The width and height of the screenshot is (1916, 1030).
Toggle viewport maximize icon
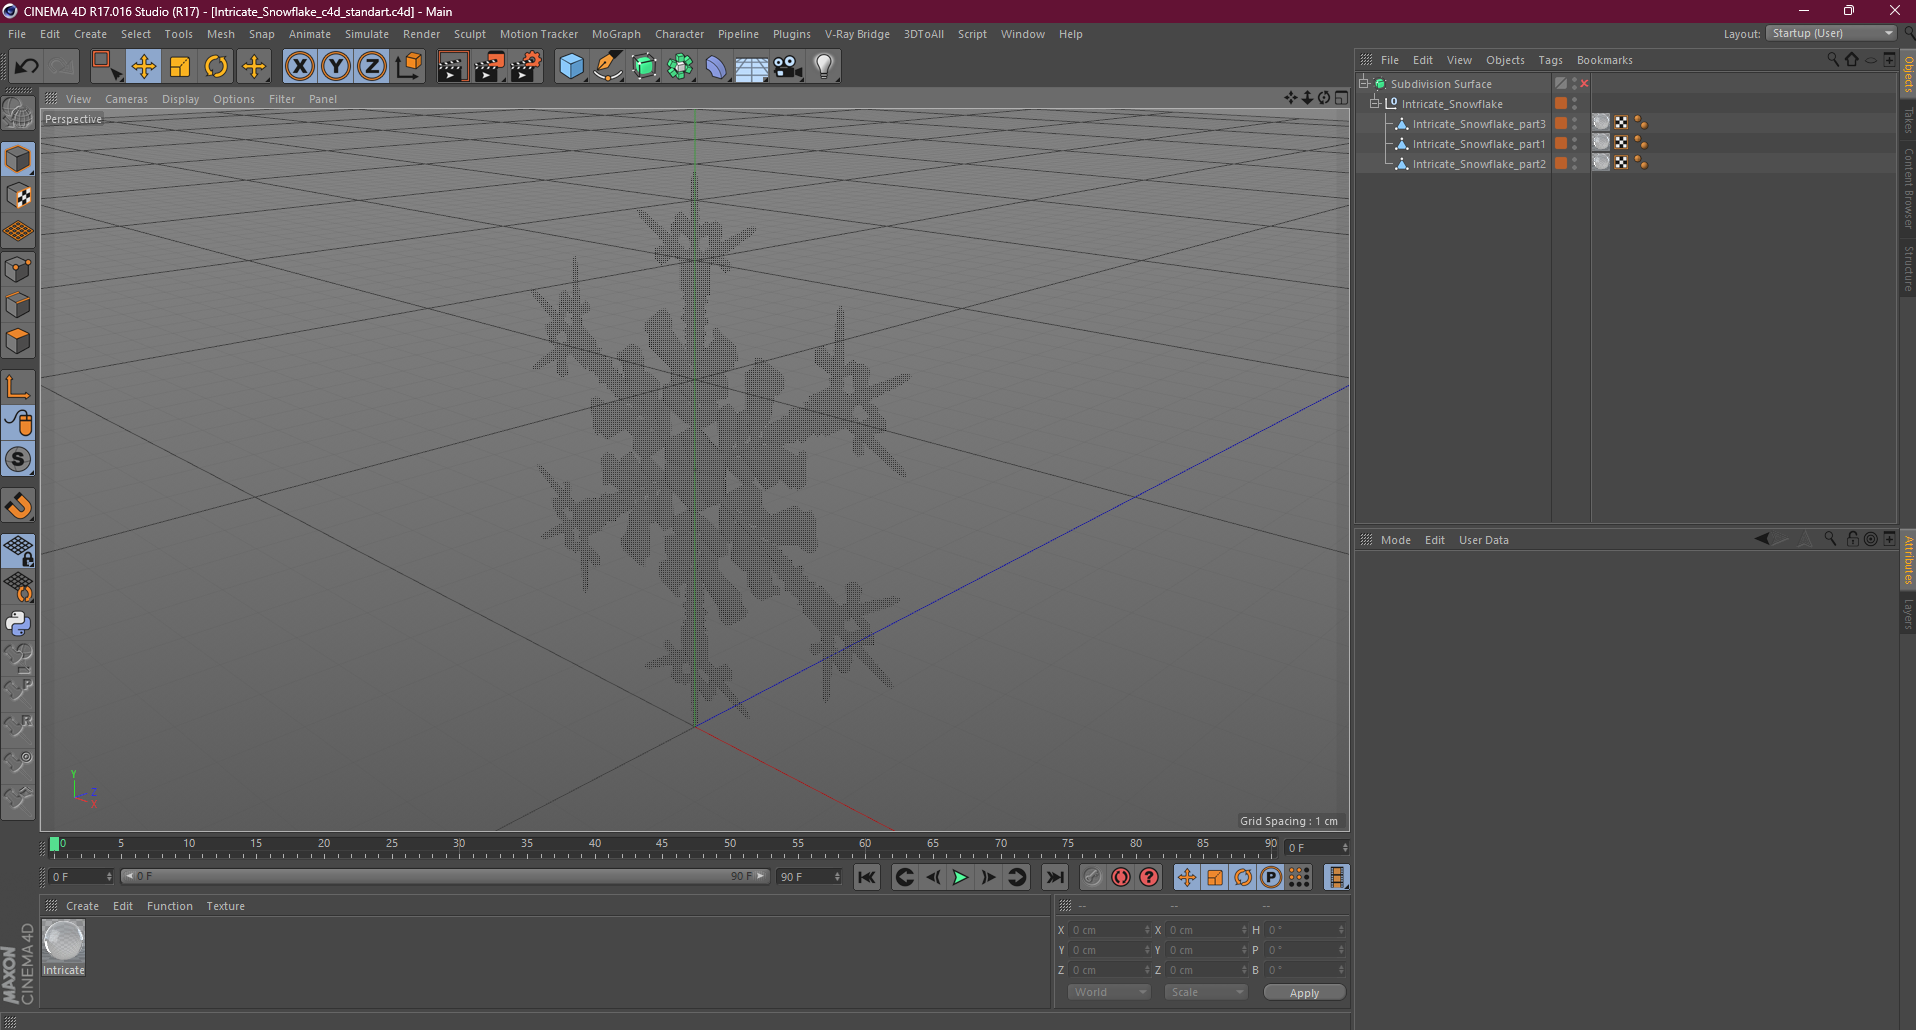click(1341, 98)
